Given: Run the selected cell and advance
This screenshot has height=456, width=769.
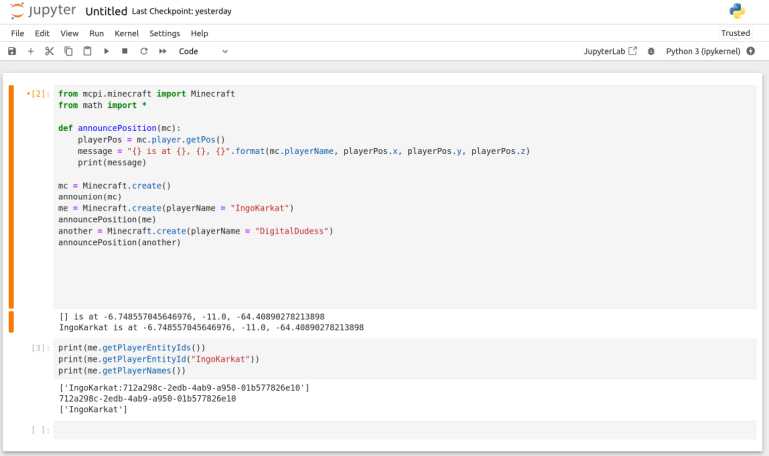Looking at the screenshot, I should (x=106, y=51).
